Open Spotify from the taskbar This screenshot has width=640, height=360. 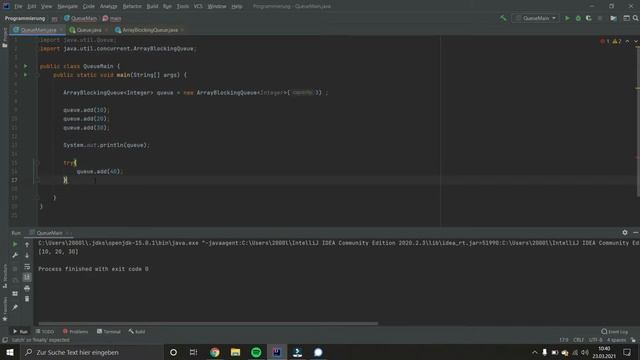coord(256,352)
